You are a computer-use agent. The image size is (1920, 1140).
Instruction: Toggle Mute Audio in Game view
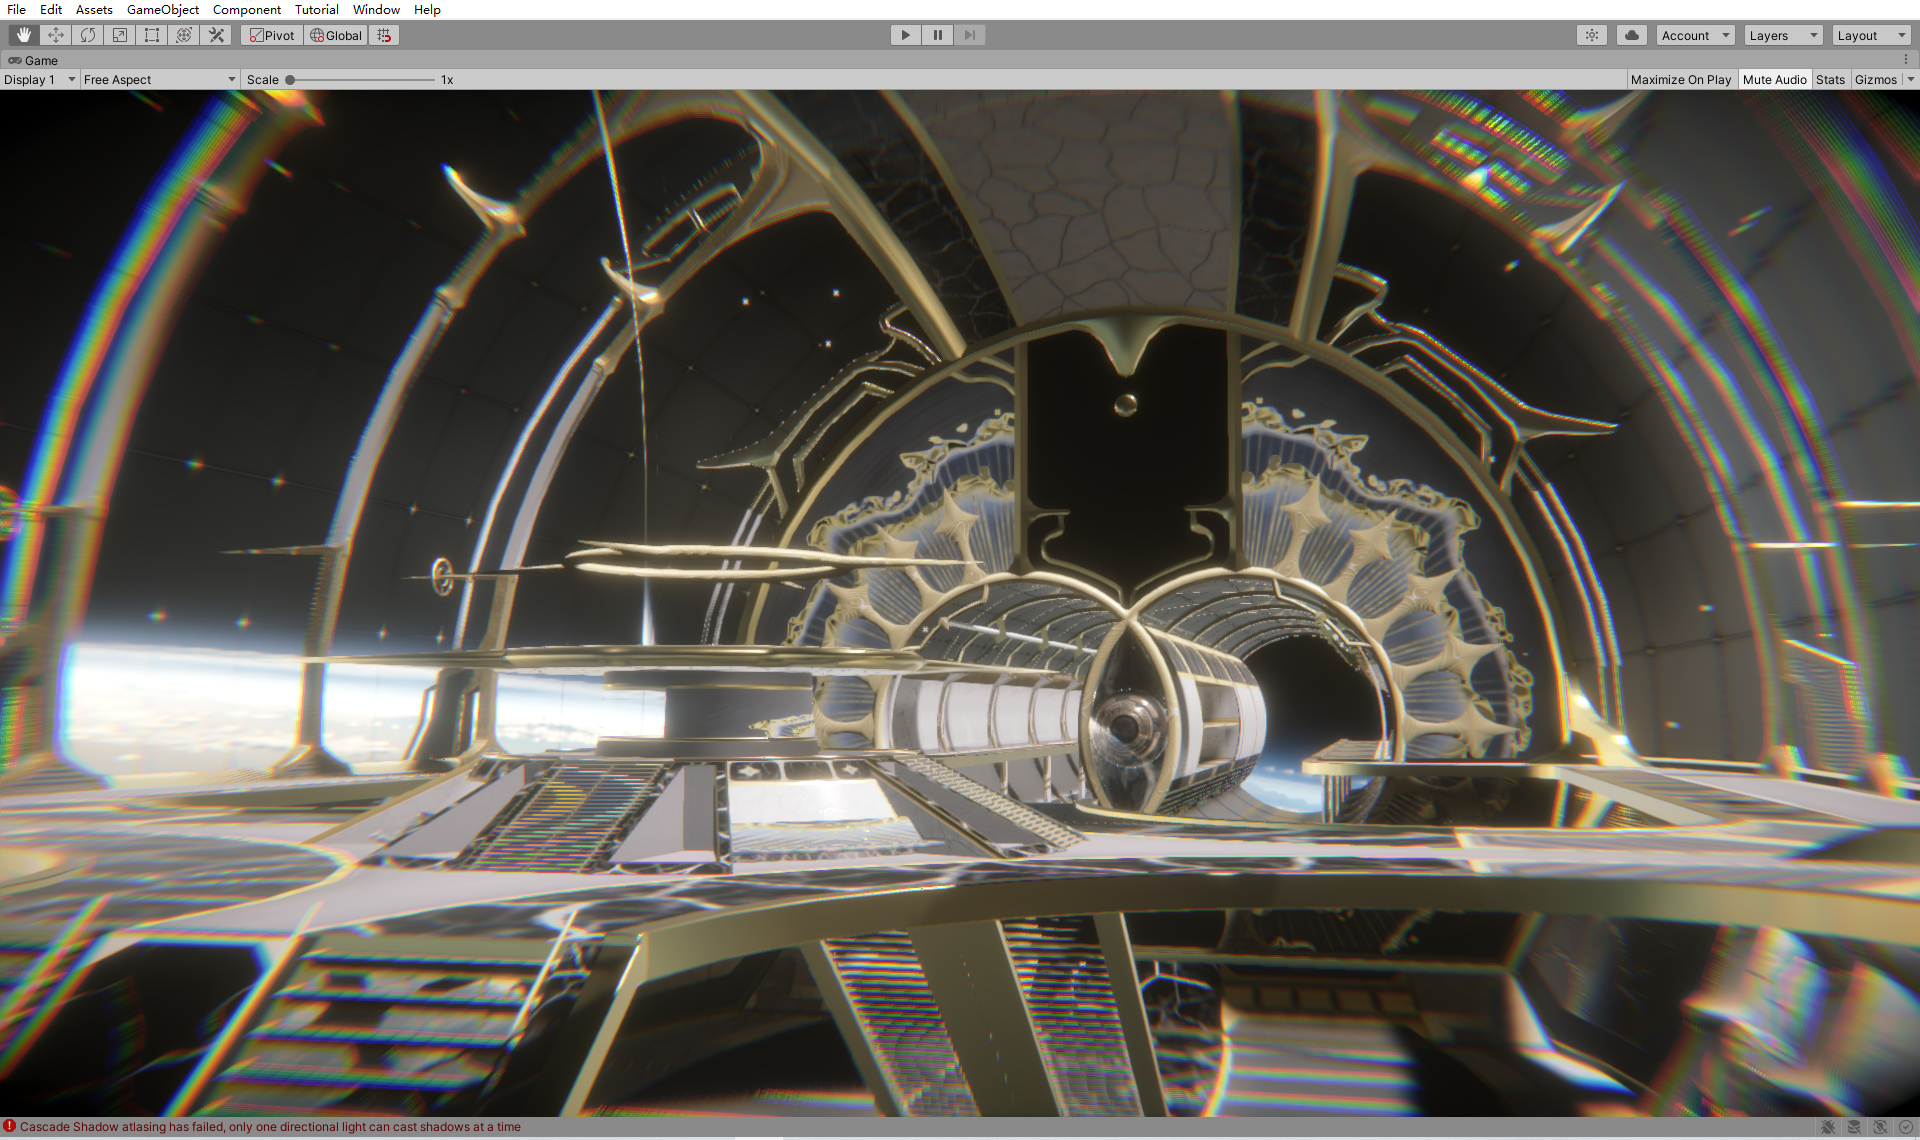(1774, 80)
